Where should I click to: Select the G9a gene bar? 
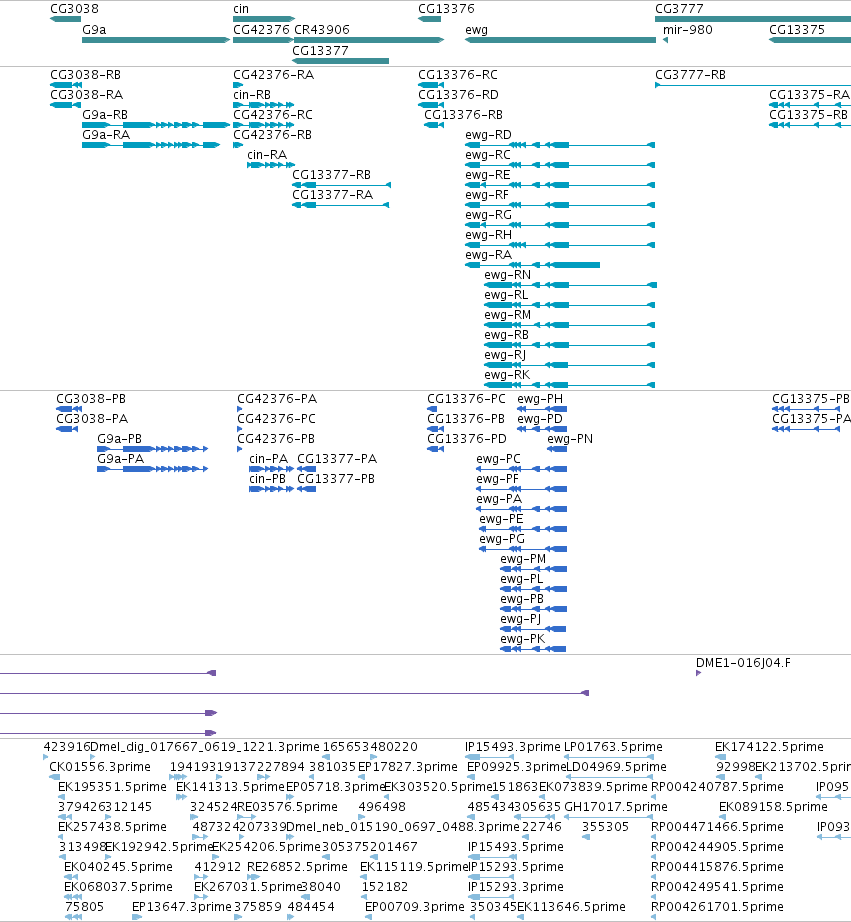pos(156,40)
